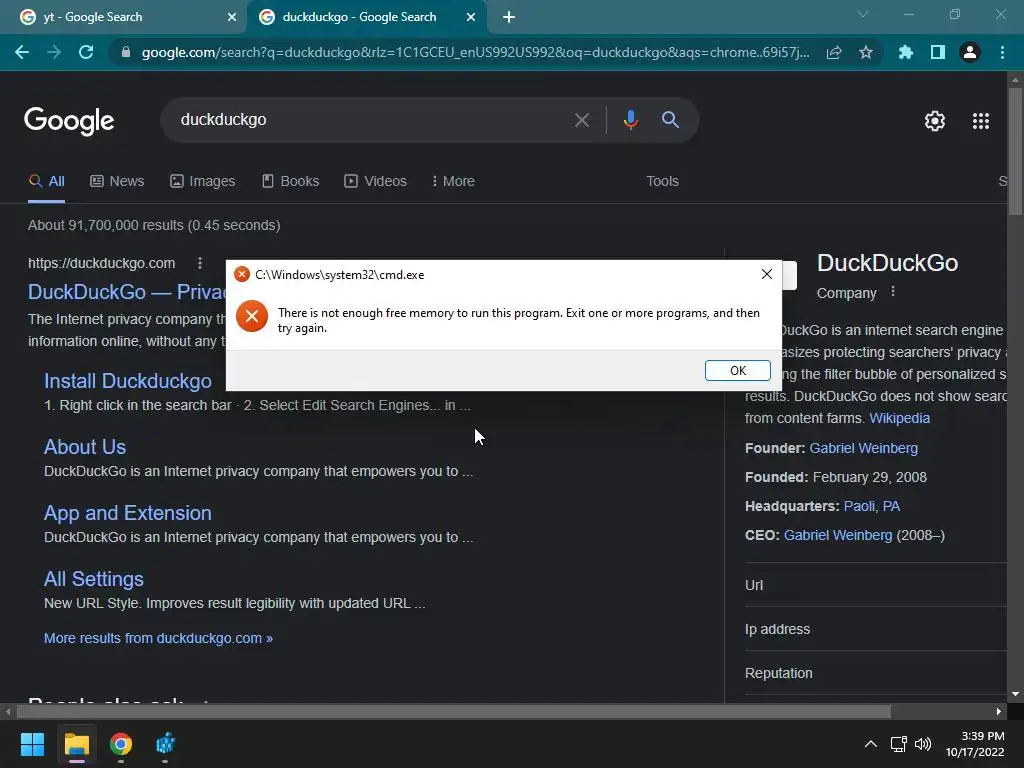Open the Chrome profile avatar
Screen dimensions: 1024x768
tap(970, 52)
